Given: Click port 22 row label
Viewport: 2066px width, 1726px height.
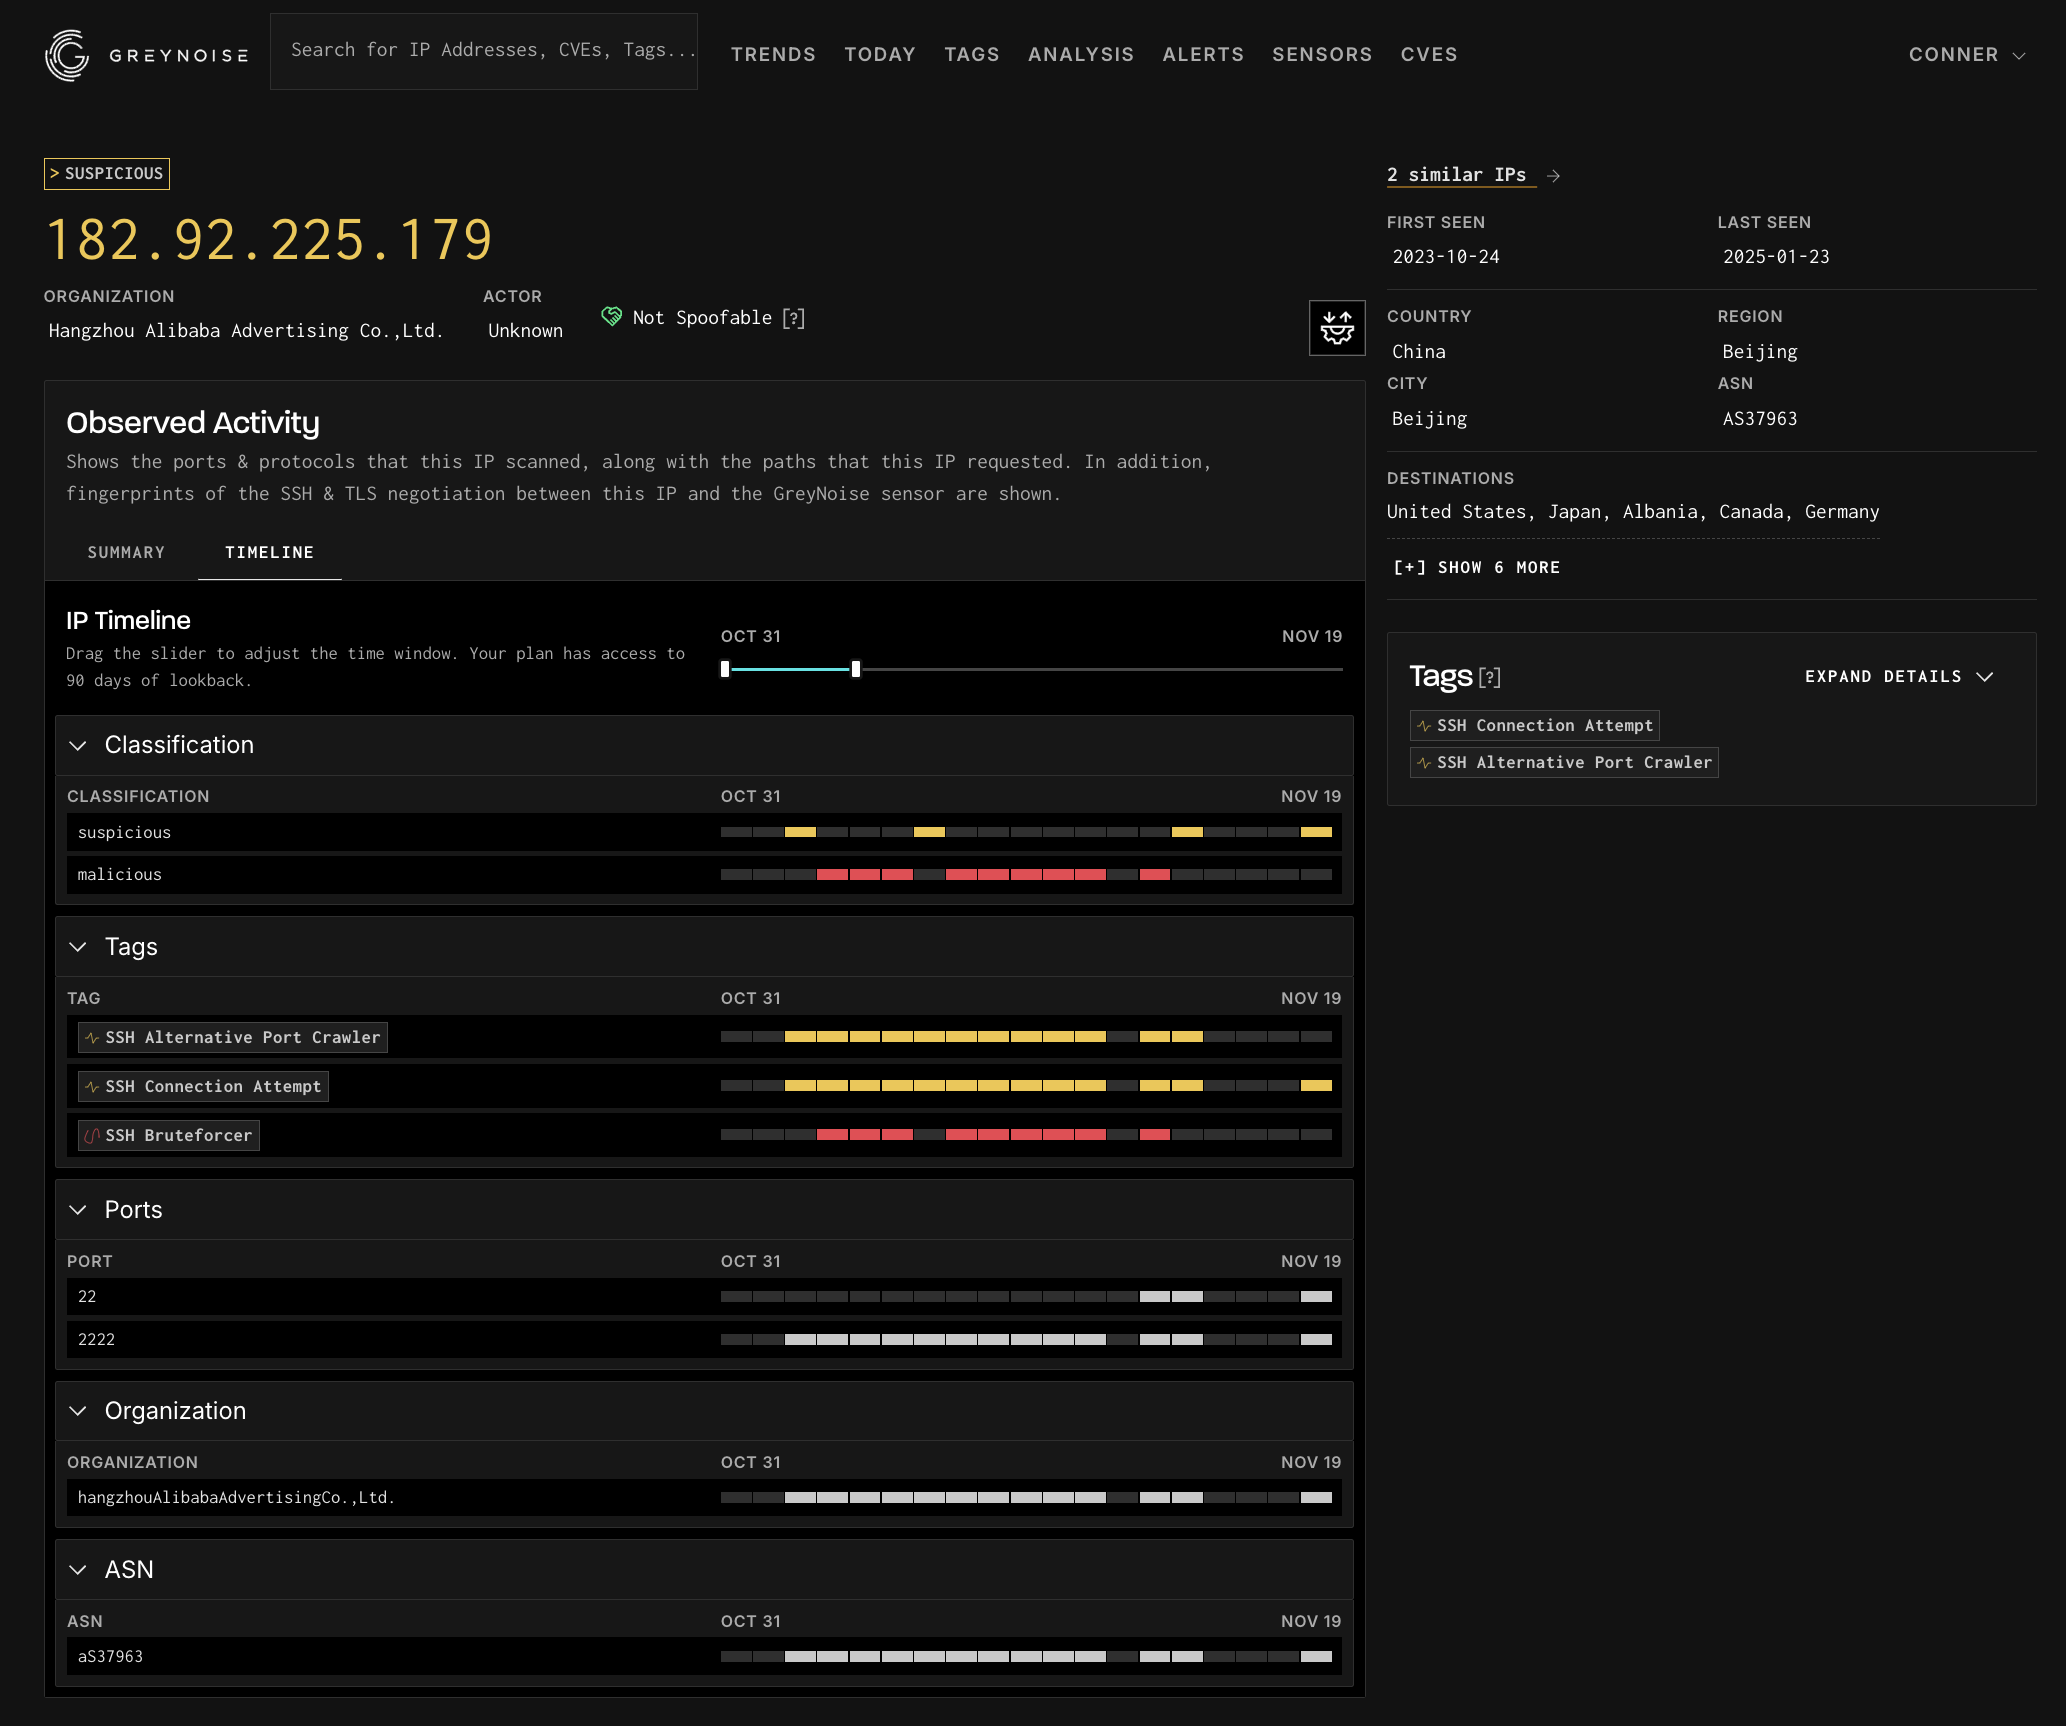Looking at the screenshot, I should tap(87, 1297).
